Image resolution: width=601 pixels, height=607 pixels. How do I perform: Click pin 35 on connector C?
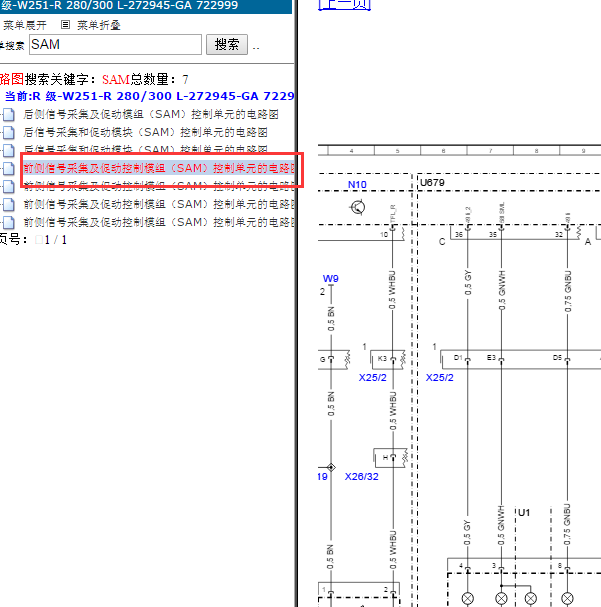[493, 235]
